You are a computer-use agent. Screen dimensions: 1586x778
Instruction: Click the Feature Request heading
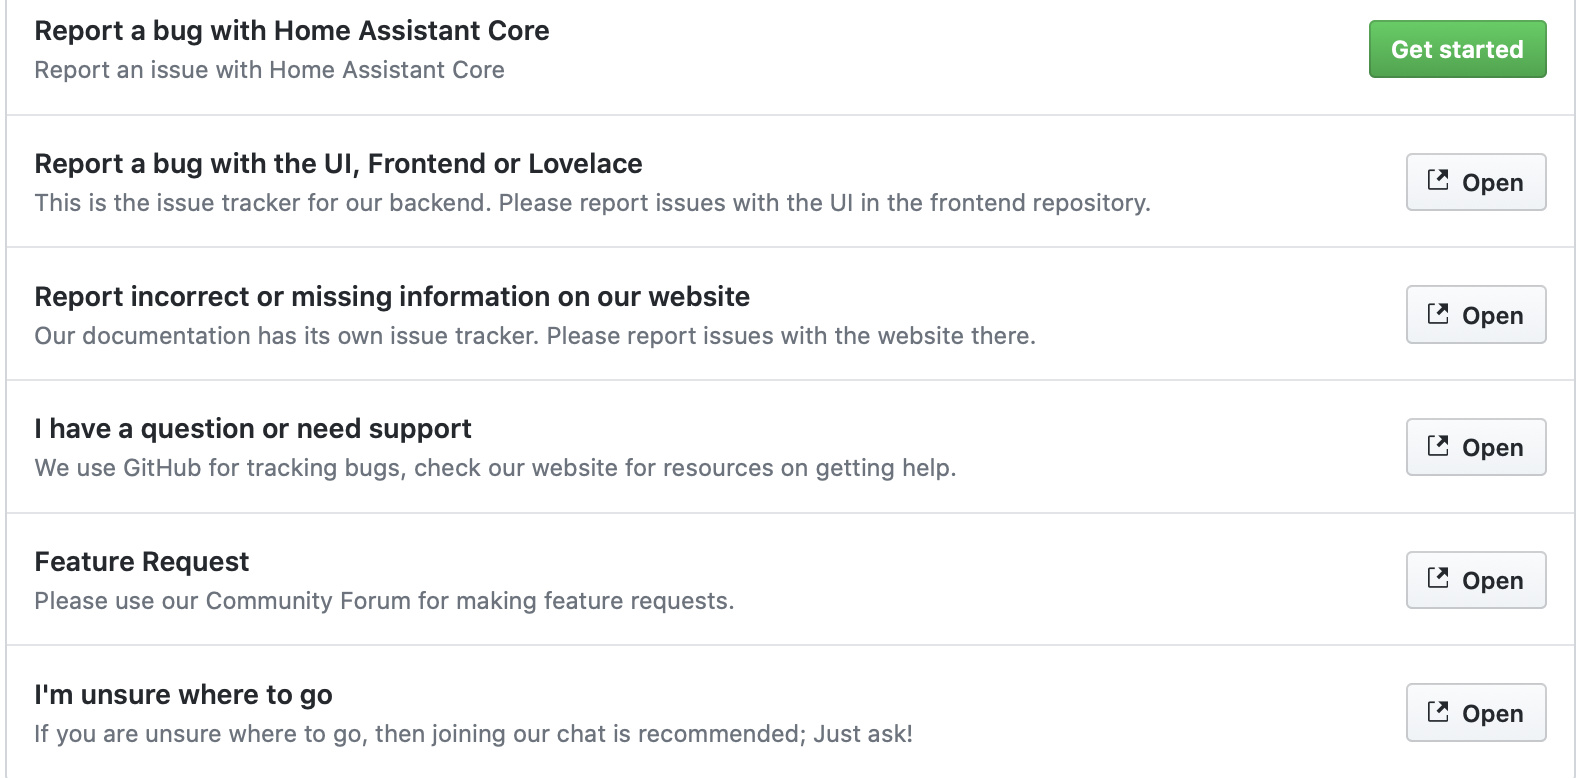142,562
